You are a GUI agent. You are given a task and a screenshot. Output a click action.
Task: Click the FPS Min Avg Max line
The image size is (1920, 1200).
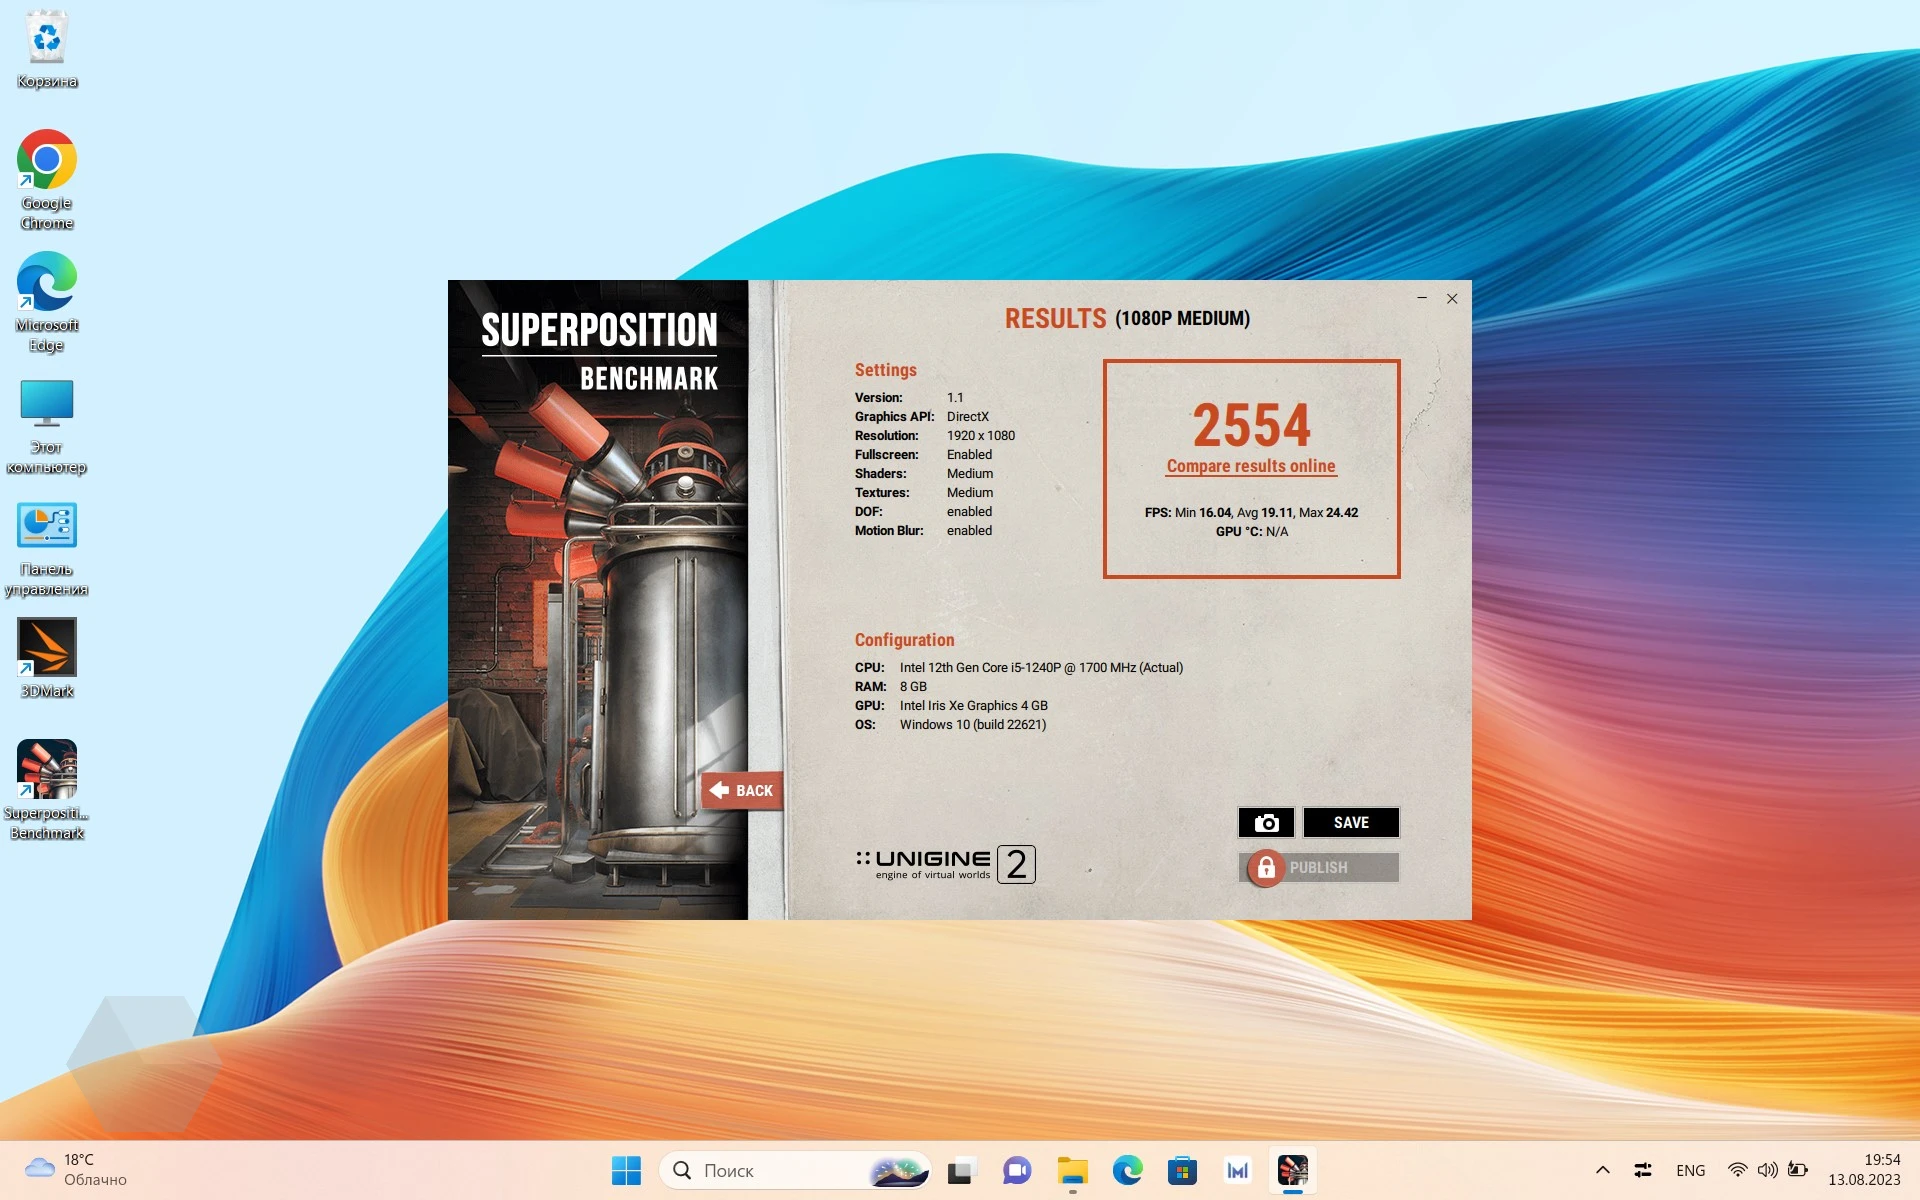click(x=1251, y=512)
